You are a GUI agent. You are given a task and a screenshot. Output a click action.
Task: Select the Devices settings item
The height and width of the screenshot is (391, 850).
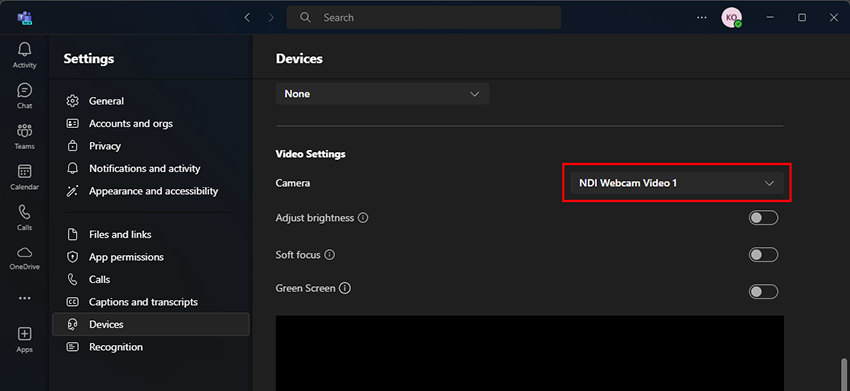[151, 324]
